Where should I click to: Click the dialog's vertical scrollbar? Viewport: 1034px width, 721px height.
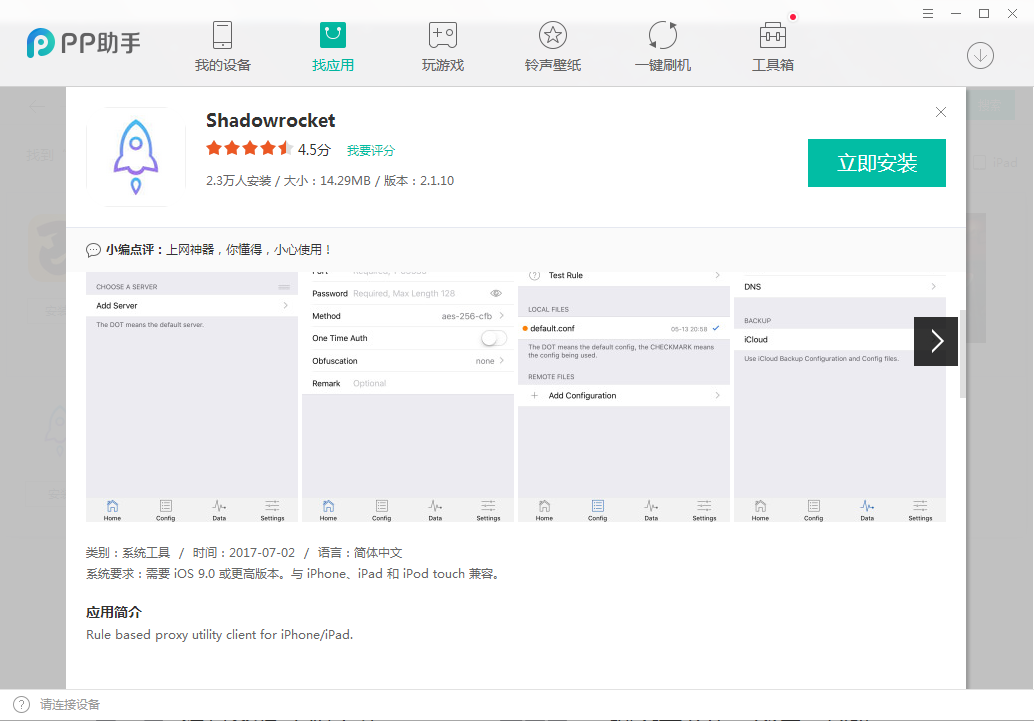pyautogui.click(x=963, y=354)
